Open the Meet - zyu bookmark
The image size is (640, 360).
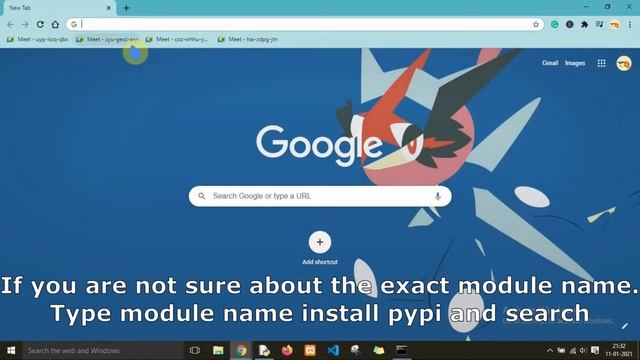(107, 39)
